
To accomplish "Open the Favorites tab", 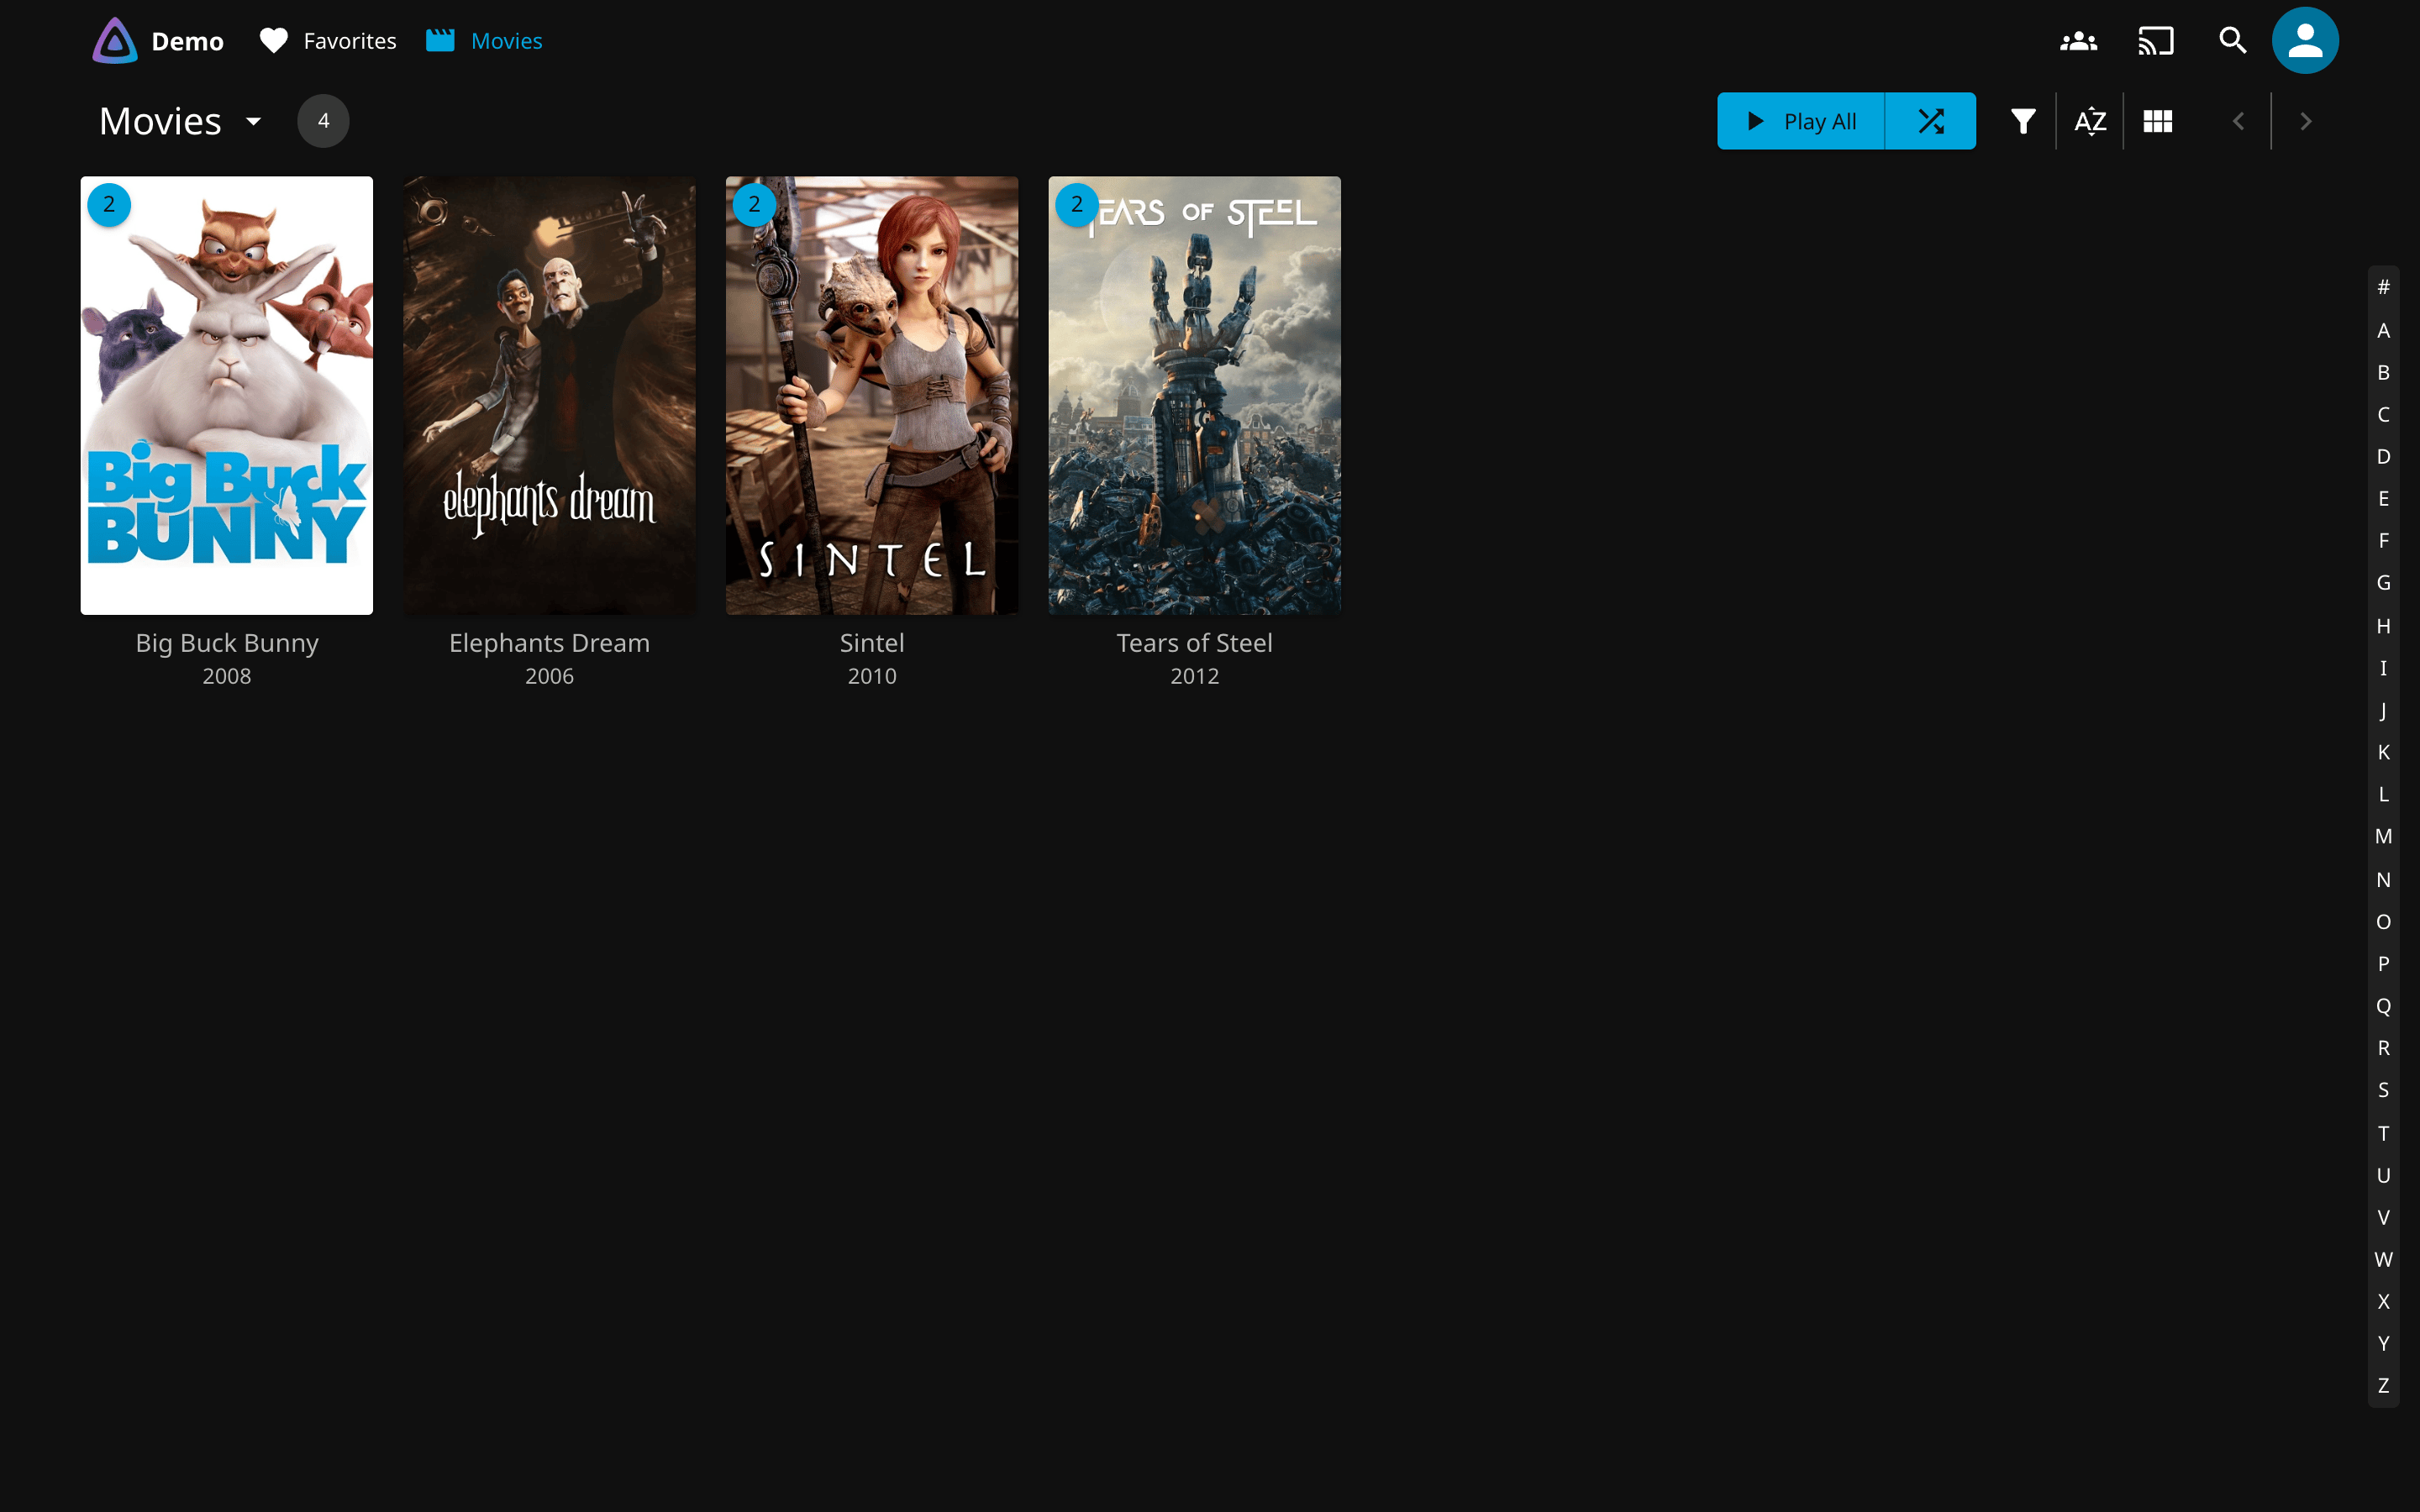I will coord(328,41).
